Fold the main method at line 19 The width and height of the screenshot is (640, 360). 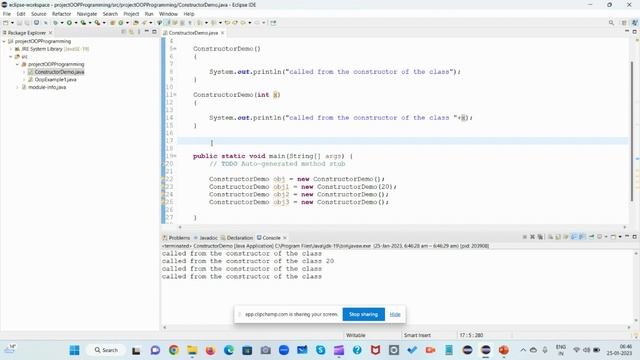[x=175, y=156]
